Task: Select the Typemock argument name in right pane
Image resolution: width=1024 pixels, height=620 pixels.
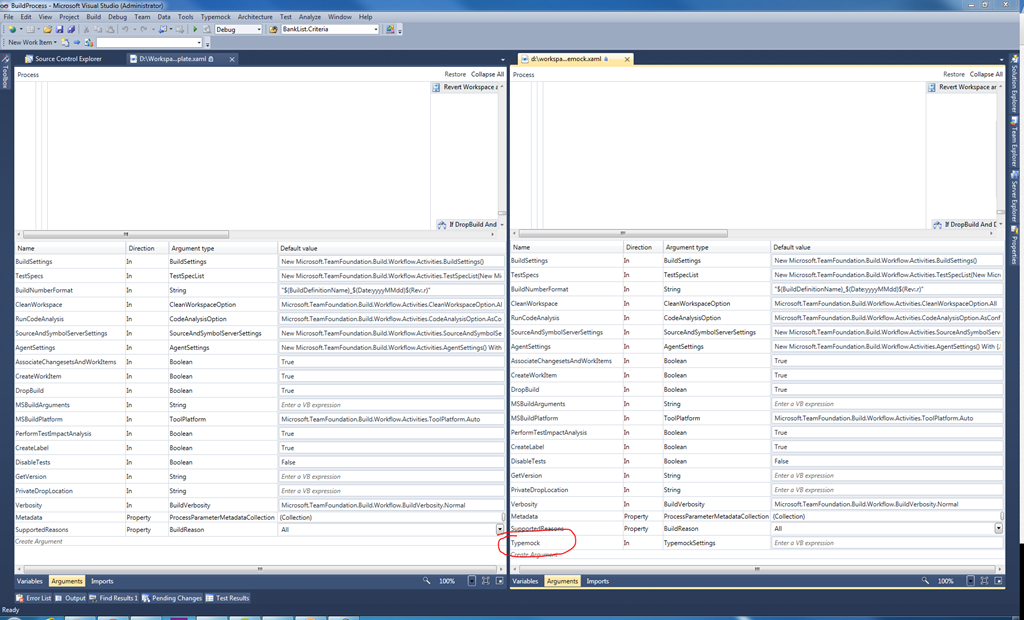Action: (x=526, y=543)
